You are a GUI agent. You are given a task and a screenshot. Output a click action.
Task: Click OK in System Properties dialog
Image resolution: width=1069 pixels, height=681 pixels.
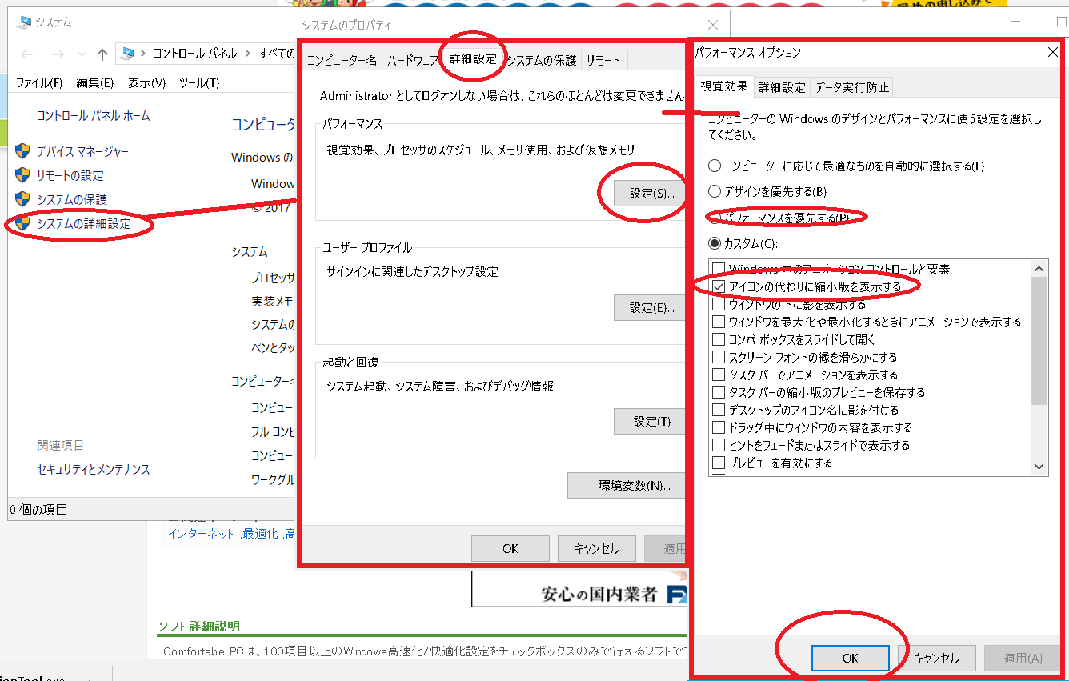[x=510, y=548]
